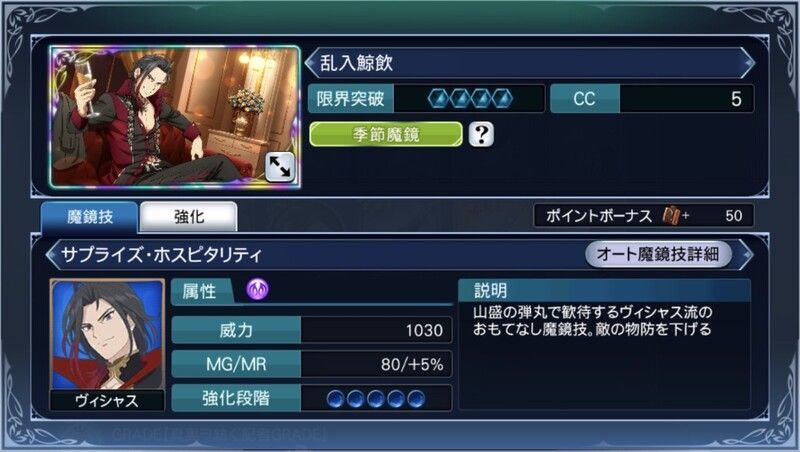Screen dimensions: 800x452
Task: Click the 乱入鯨飲 card illustration
Action: (x=175, y=117)
